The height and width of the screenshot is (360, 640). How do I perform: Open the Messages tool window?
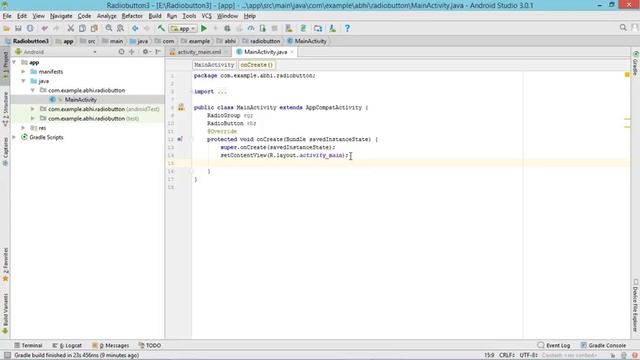click(x=111, y=345)
